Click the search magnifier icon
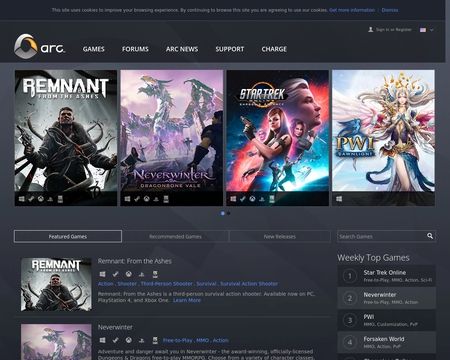 pyautogui.click(x=430, y=236)
